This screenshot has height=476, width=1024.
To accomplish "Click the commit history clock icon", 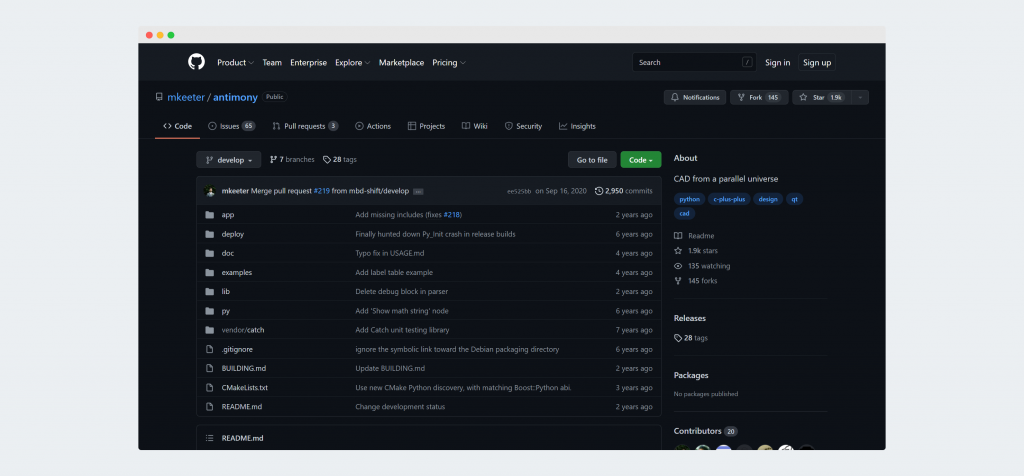I will (x=599, y=191).
